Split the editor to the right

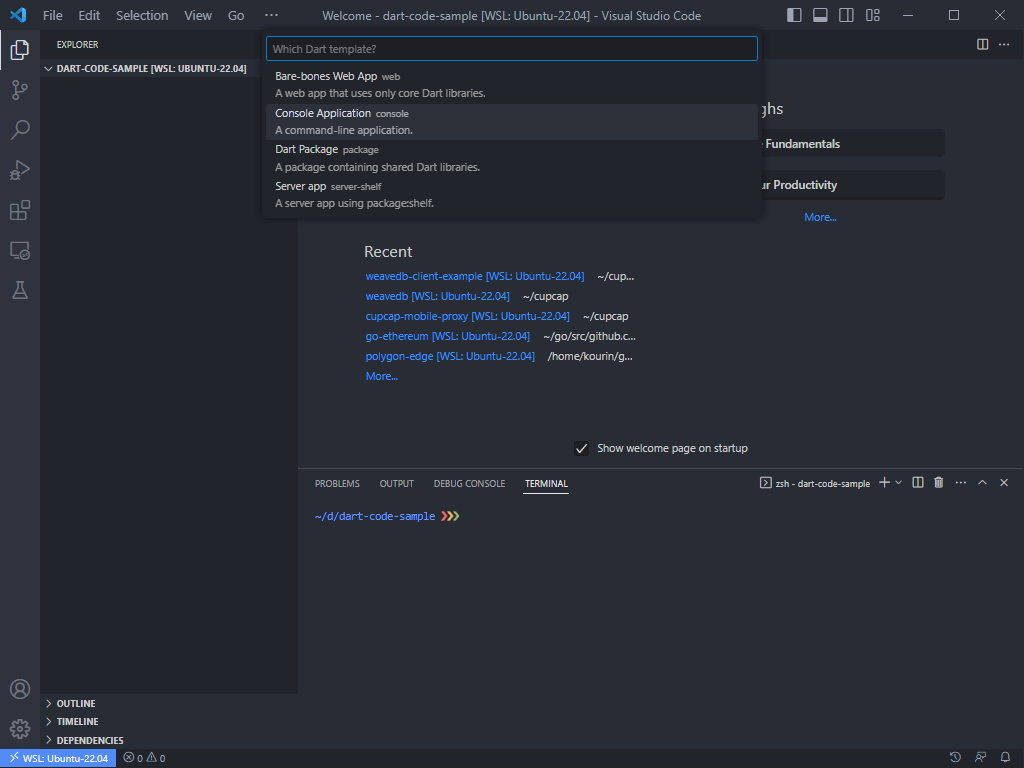(982, 44)
